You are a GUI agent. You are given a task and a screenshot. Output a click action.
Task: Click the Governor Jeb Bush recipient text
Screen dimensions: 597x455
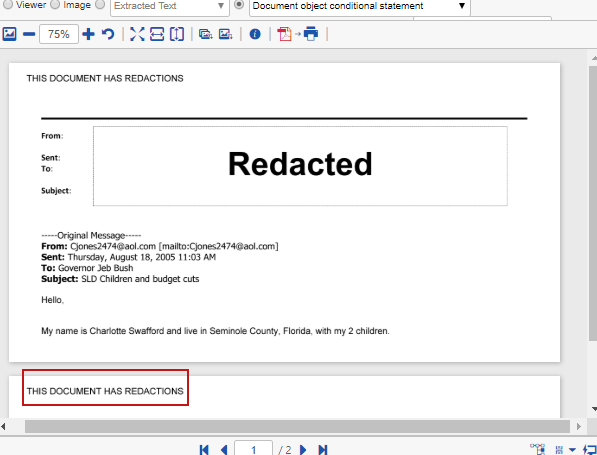(96, 268)
